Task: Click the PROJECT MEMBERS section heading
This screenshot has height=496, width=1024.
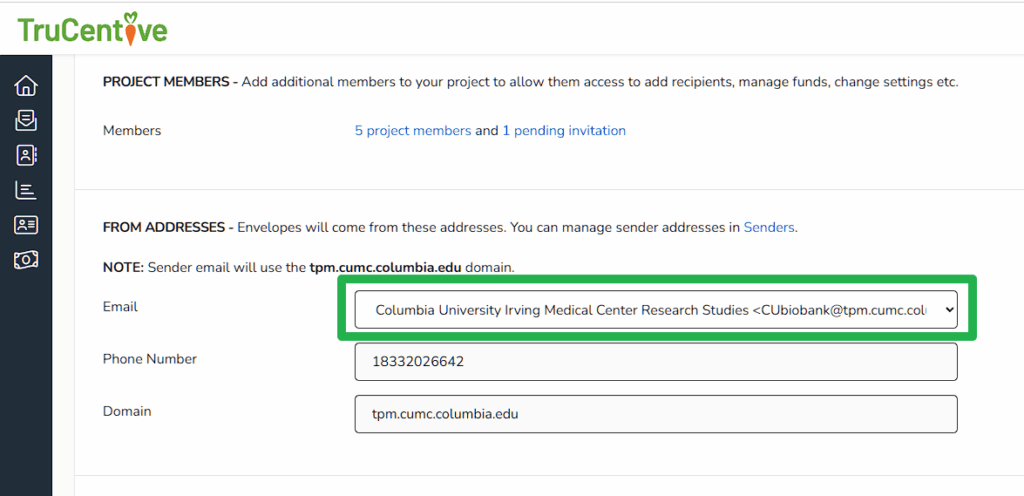Action: click(166, 82)
